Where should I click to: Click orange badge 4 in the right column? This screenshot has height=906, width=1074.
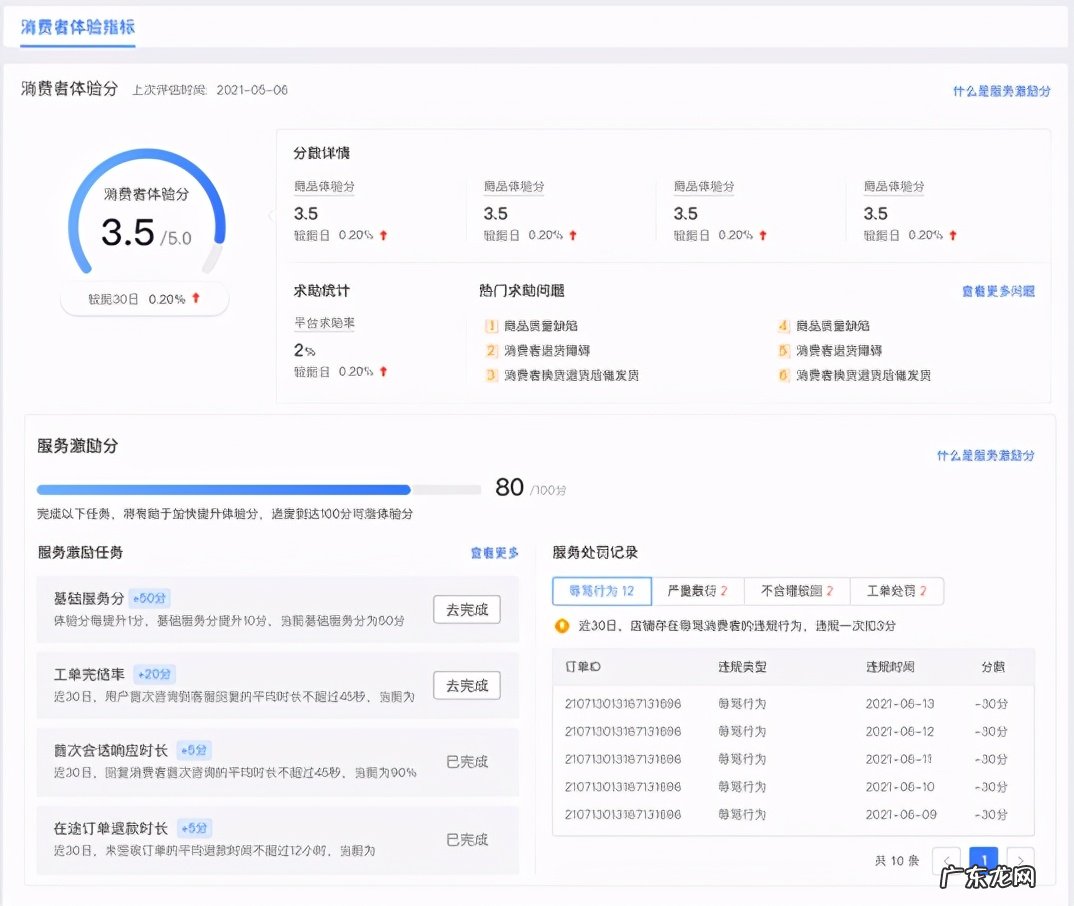pos(783,325)
